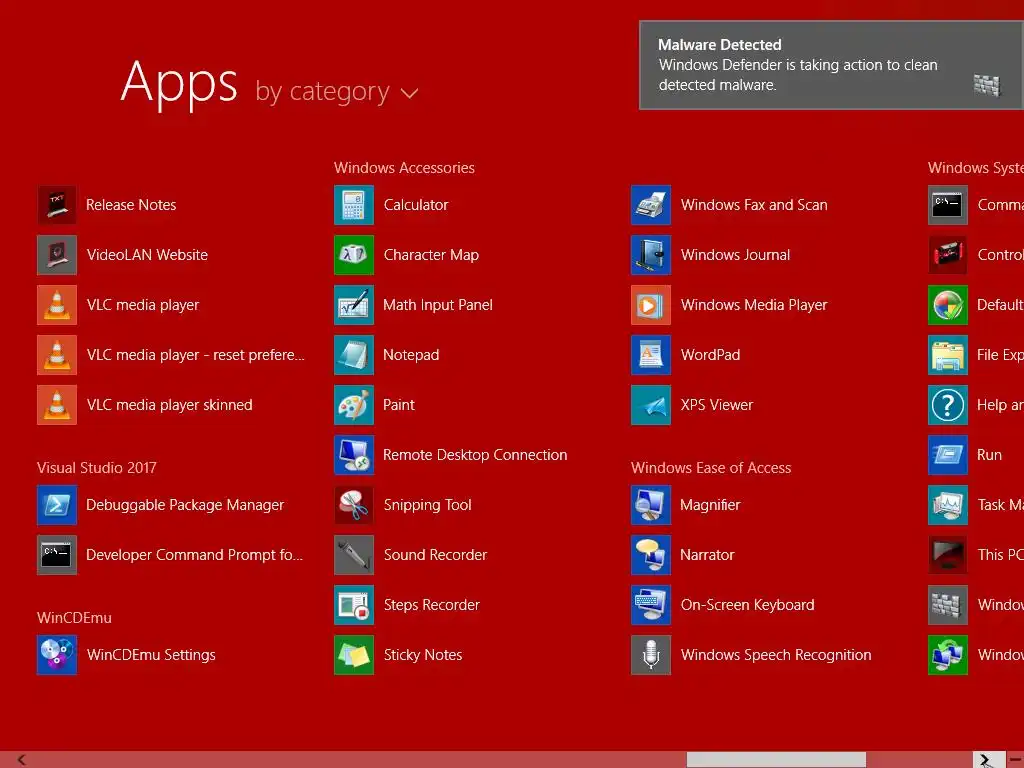Open the Run icon
The height and width of the screenshot is (768, 1024).
point(948,455)
